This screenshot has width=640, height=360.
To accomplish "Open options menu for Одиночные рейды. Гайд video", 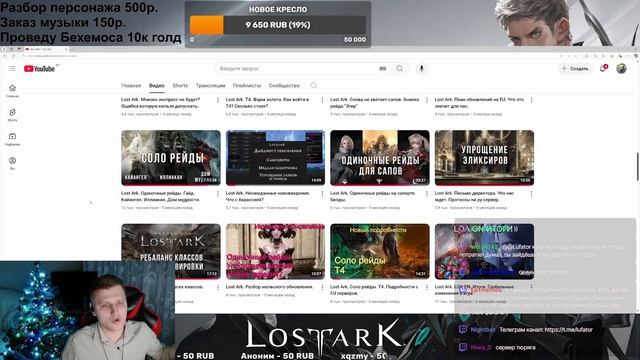I will point(218,194).
